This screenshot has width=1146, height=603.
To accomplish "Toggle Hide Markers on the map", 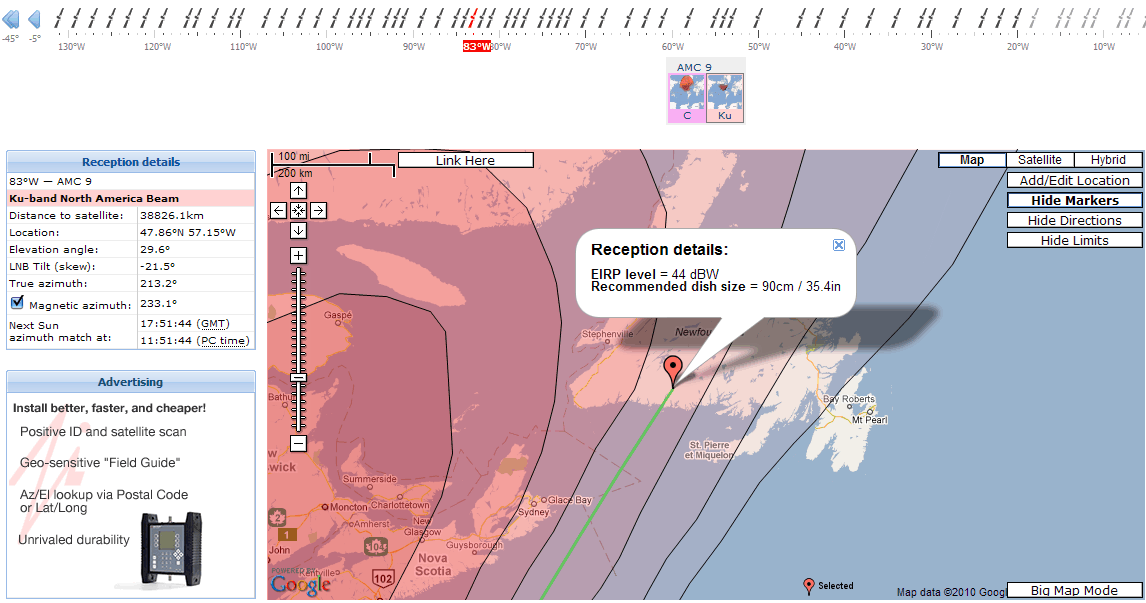I will (1074, 200).
